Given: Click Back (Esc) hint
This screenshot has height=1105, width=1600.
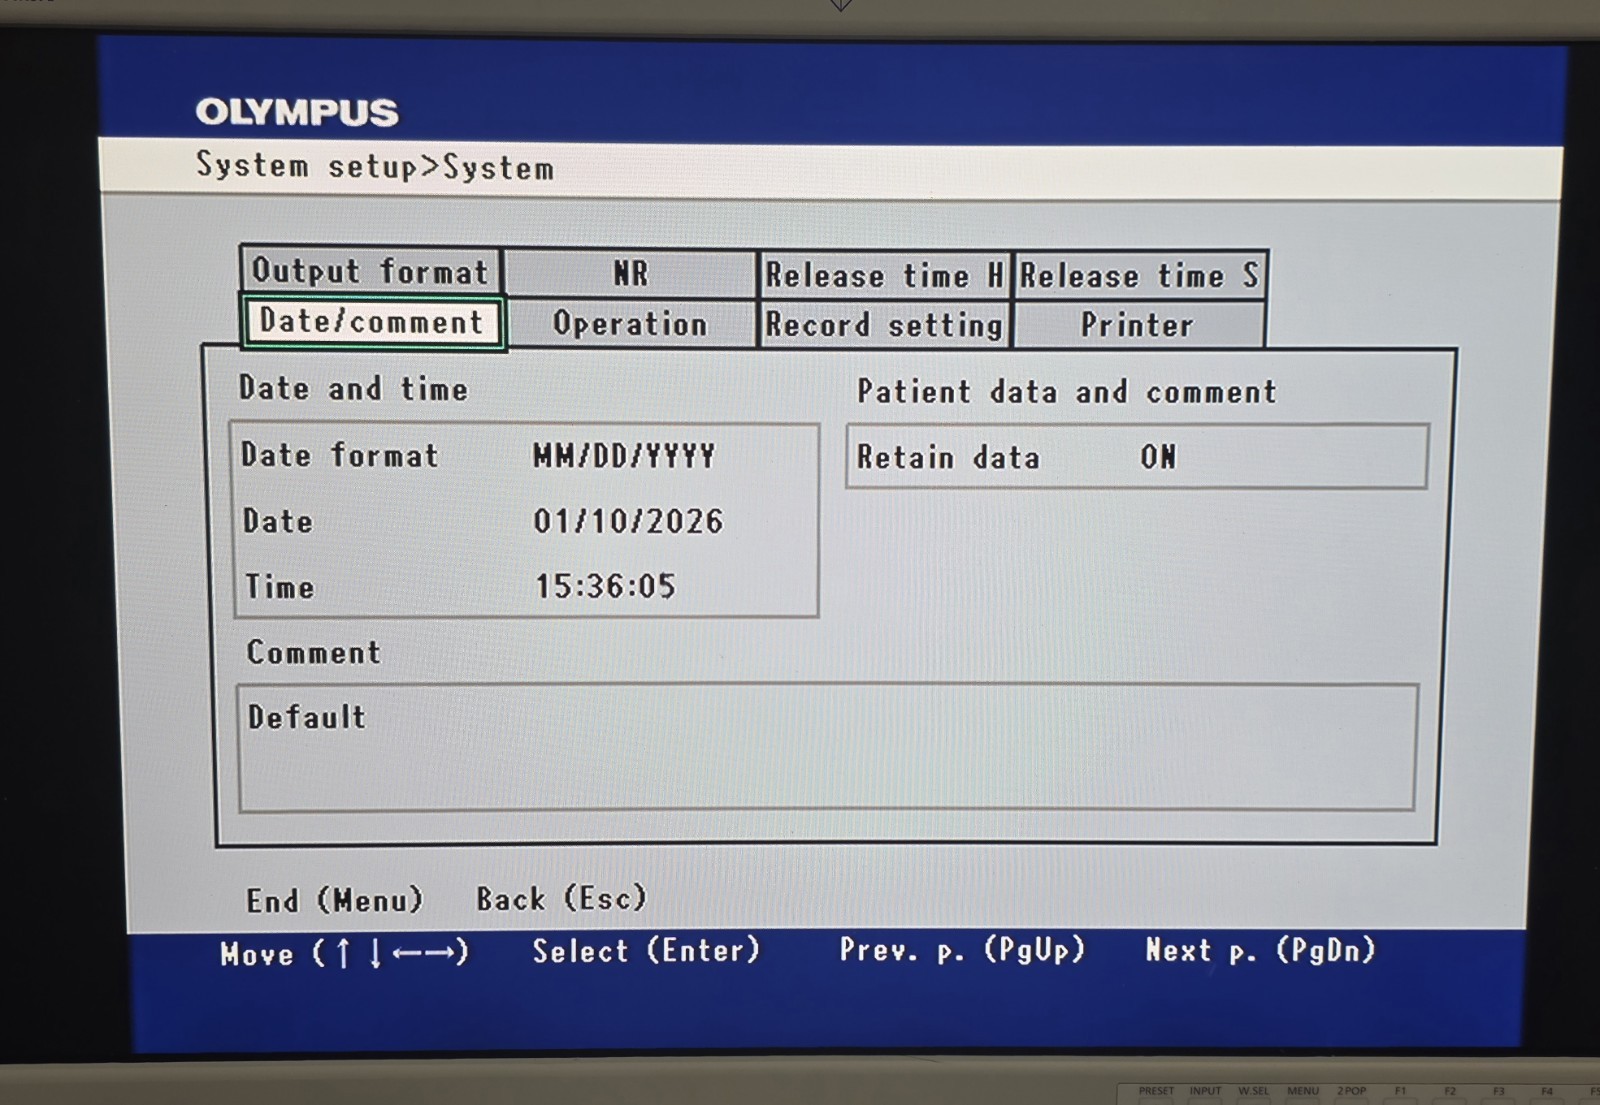Looking at the screenshot, I should tap(562, 898).
